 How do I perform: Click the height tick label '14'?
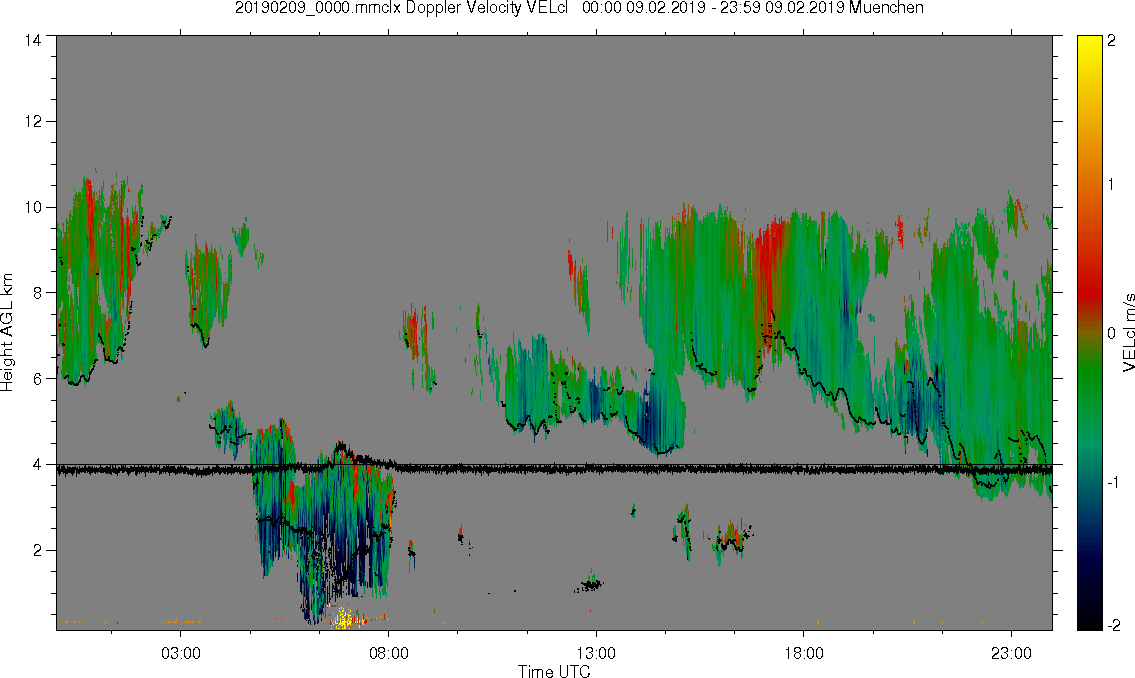tap(32, 41)
